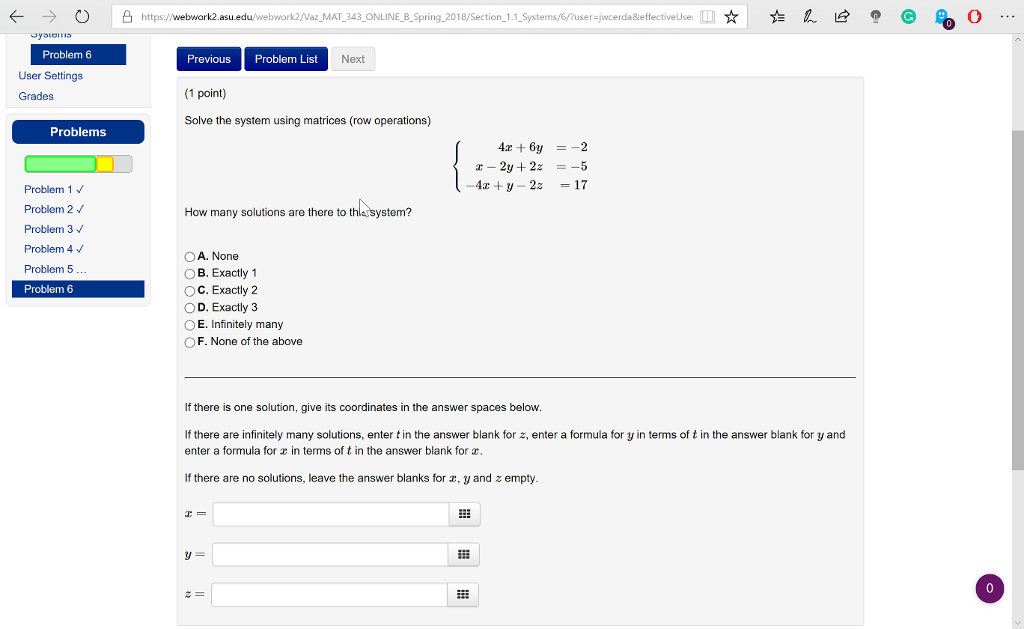The width and height of the screenshot is (1024, 629).
Task: Open Problem 3 from the sidebar
Action: (x=49, y=229)
